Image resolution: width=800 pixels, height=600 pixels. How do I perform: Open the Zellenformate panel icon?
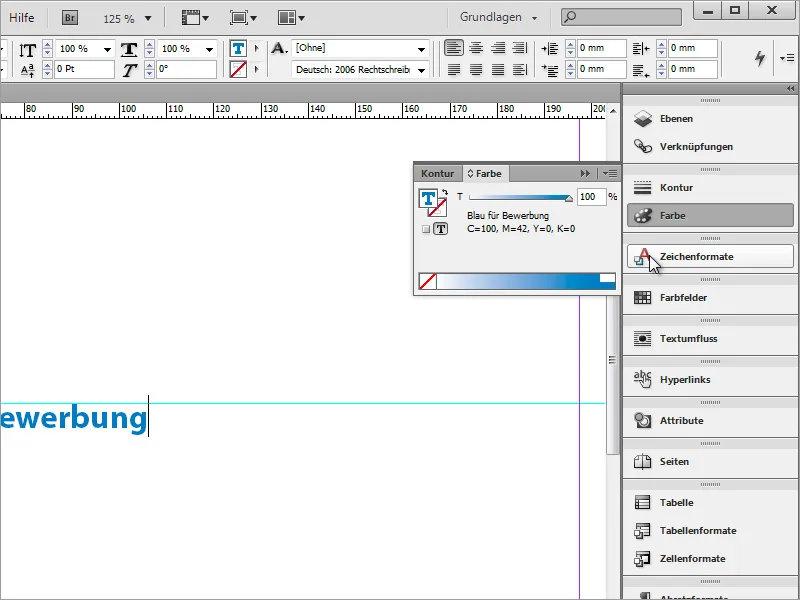(643, 559)
